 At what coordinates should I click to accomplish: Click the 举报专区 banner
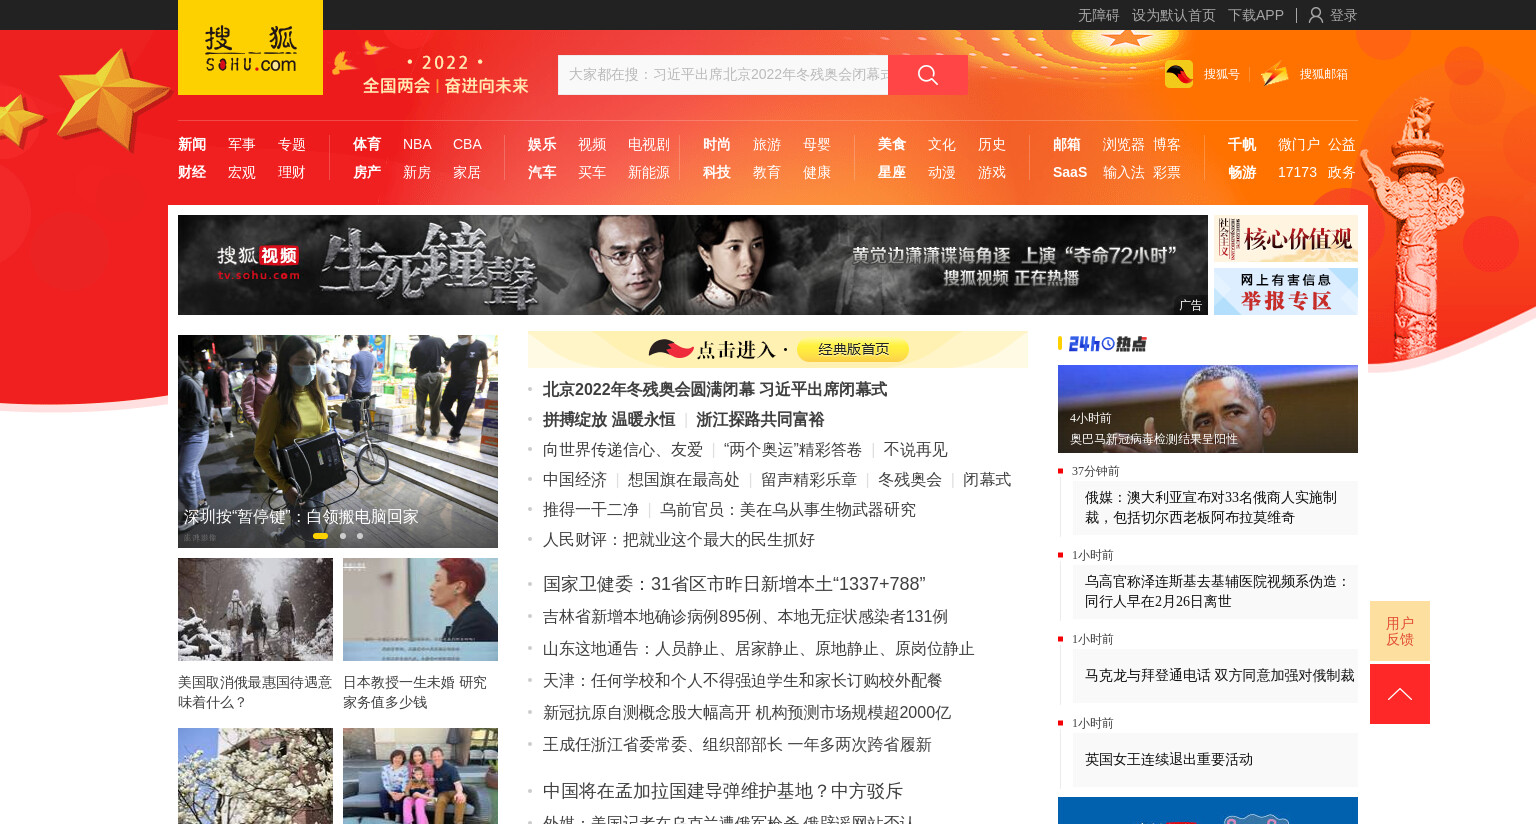[1286, 291]
